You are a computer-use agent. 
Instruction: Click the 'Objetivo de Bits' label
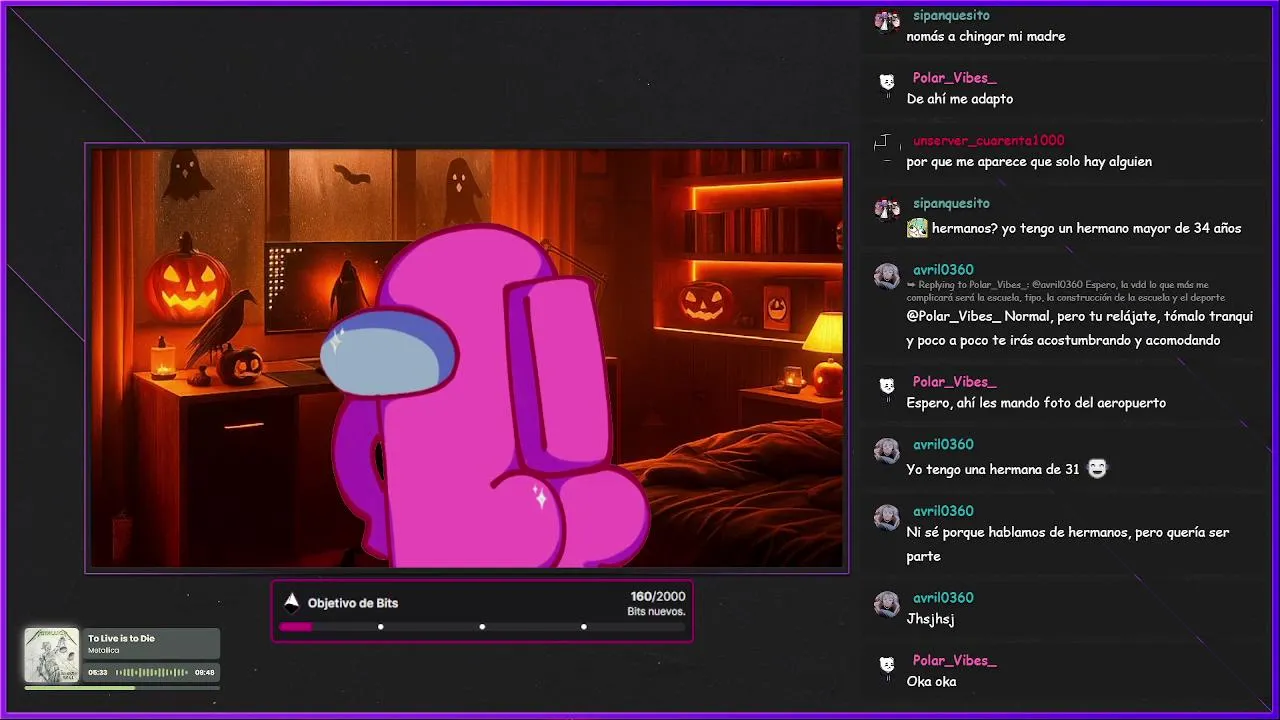353,603
